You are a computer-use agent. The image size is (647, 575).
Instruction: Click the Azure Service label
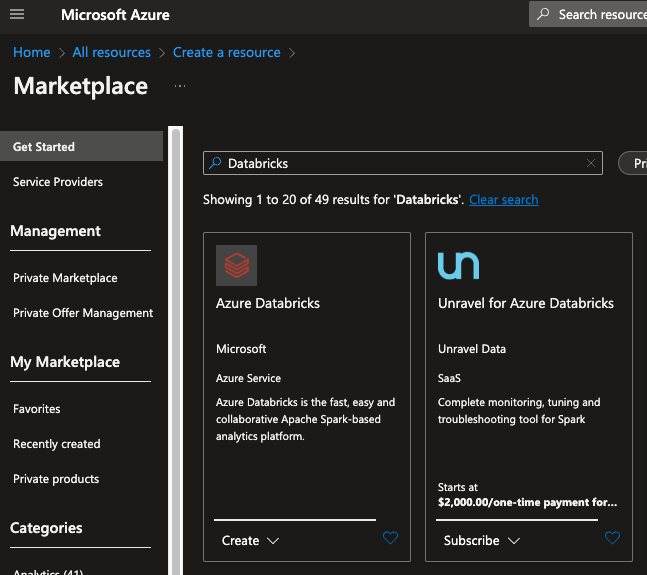click(x=248, y=378)
